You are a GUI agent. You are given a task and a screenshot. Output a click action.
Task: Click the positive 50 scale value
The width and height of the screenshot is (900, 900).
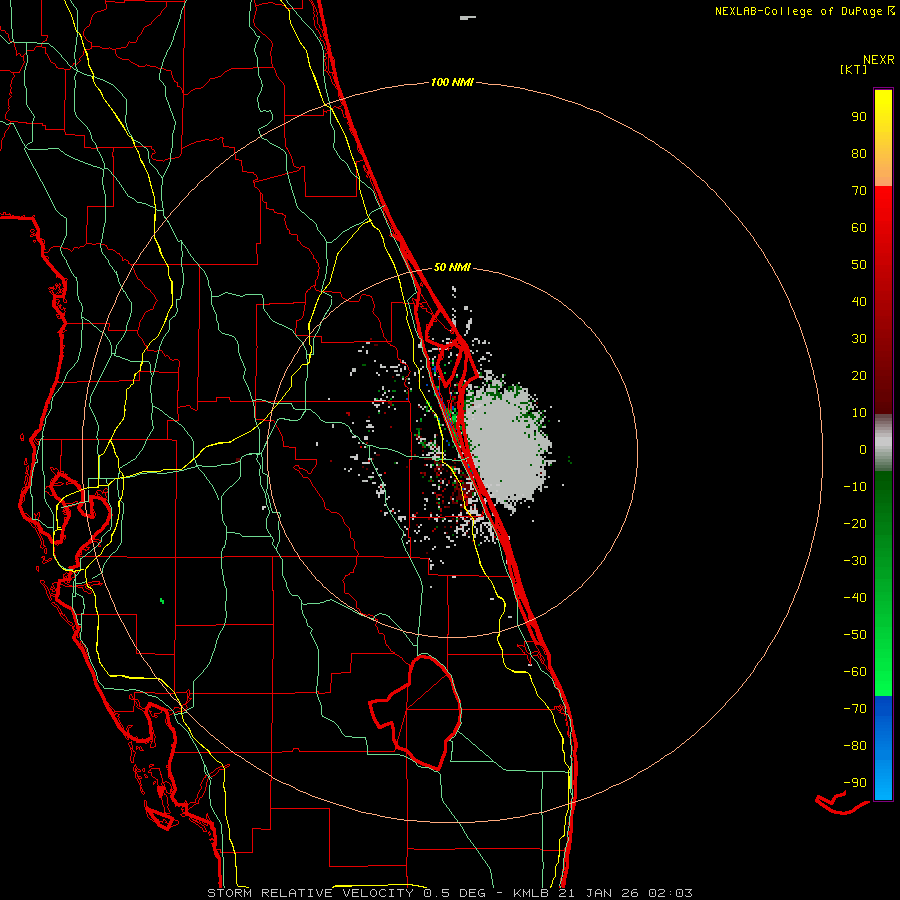click(x=859, y=265)
